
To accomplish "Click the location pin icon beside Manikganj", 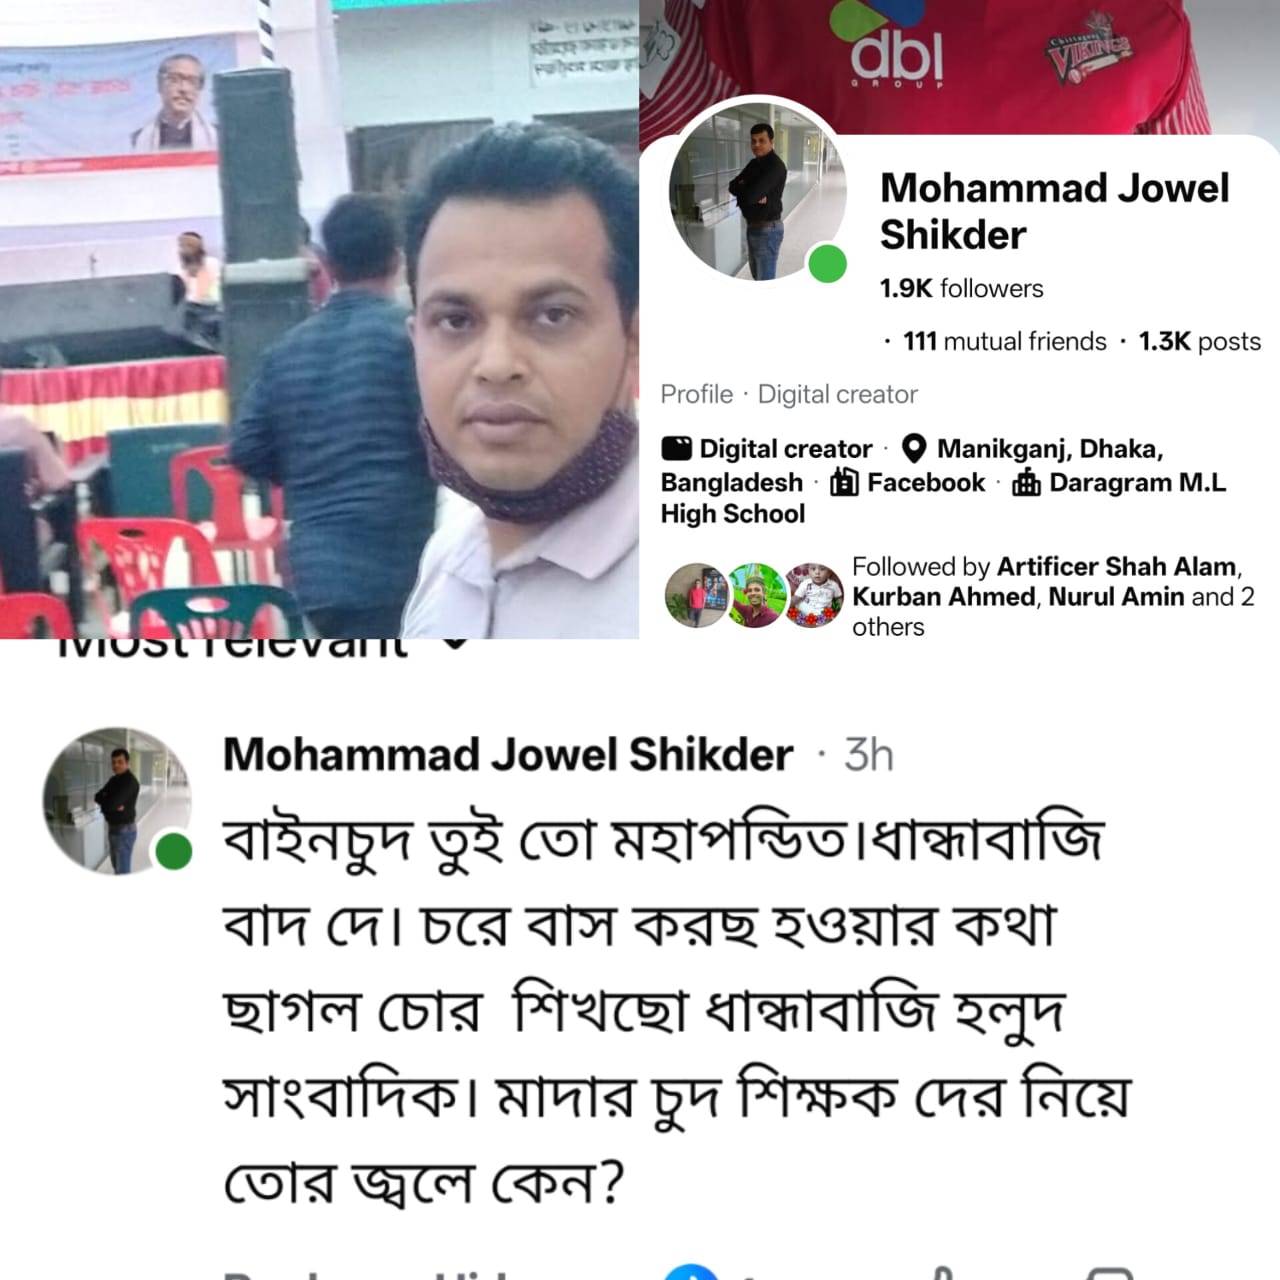I will click(x=914, y=448).
